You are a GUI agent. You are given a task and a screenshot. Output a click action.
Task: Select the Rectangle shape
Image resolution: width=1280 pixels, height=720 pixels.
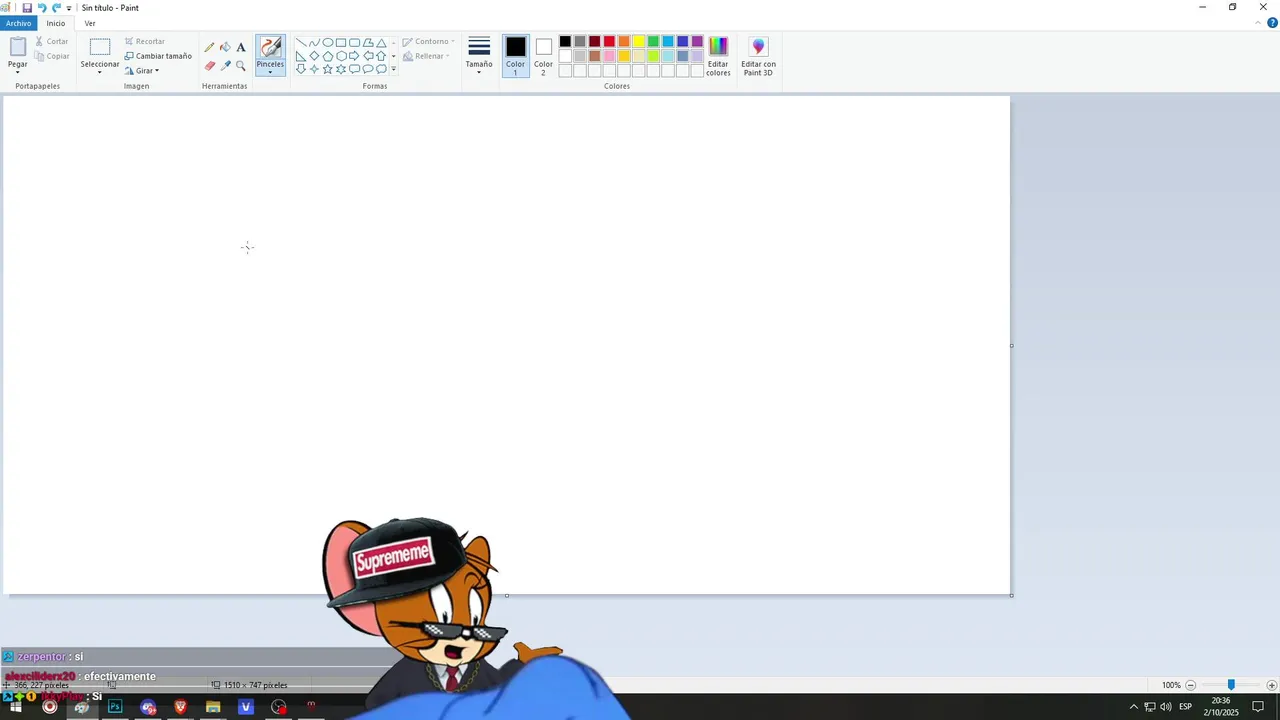click(x=341, y=43)
